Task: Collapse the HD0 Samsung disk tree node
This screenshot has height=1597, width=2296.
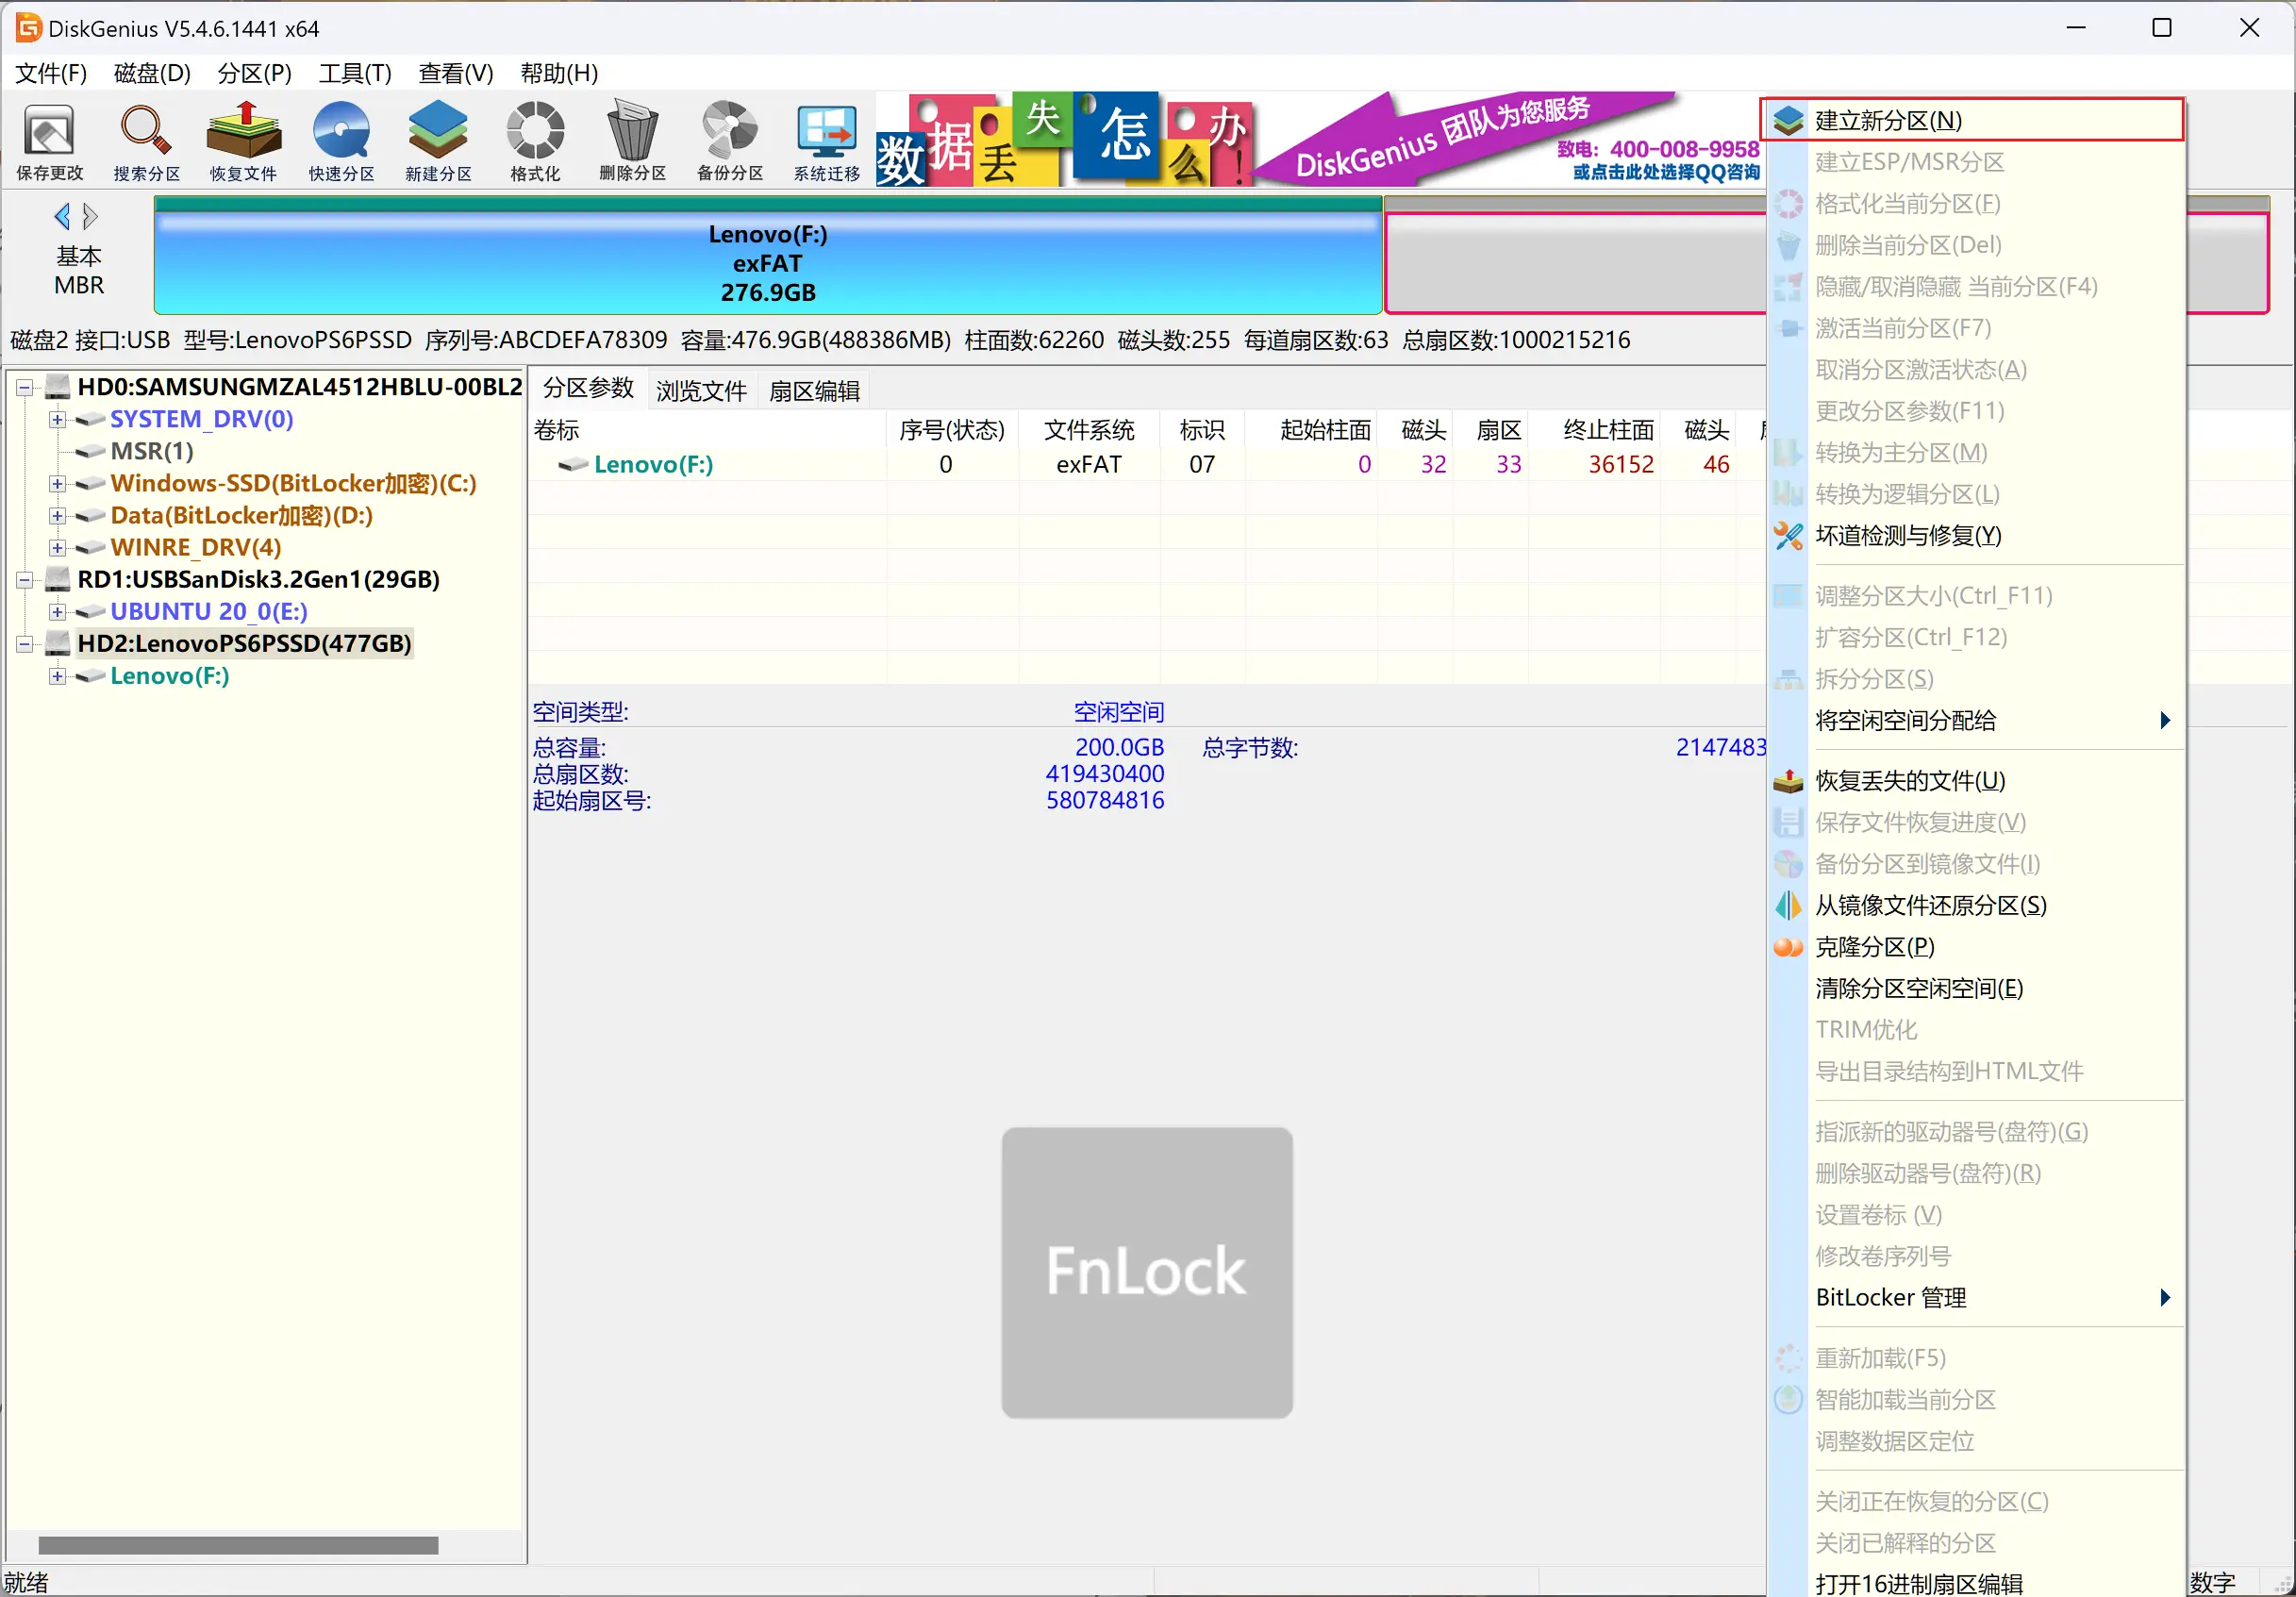Action: pyautogui.click(x=24, y=387)
